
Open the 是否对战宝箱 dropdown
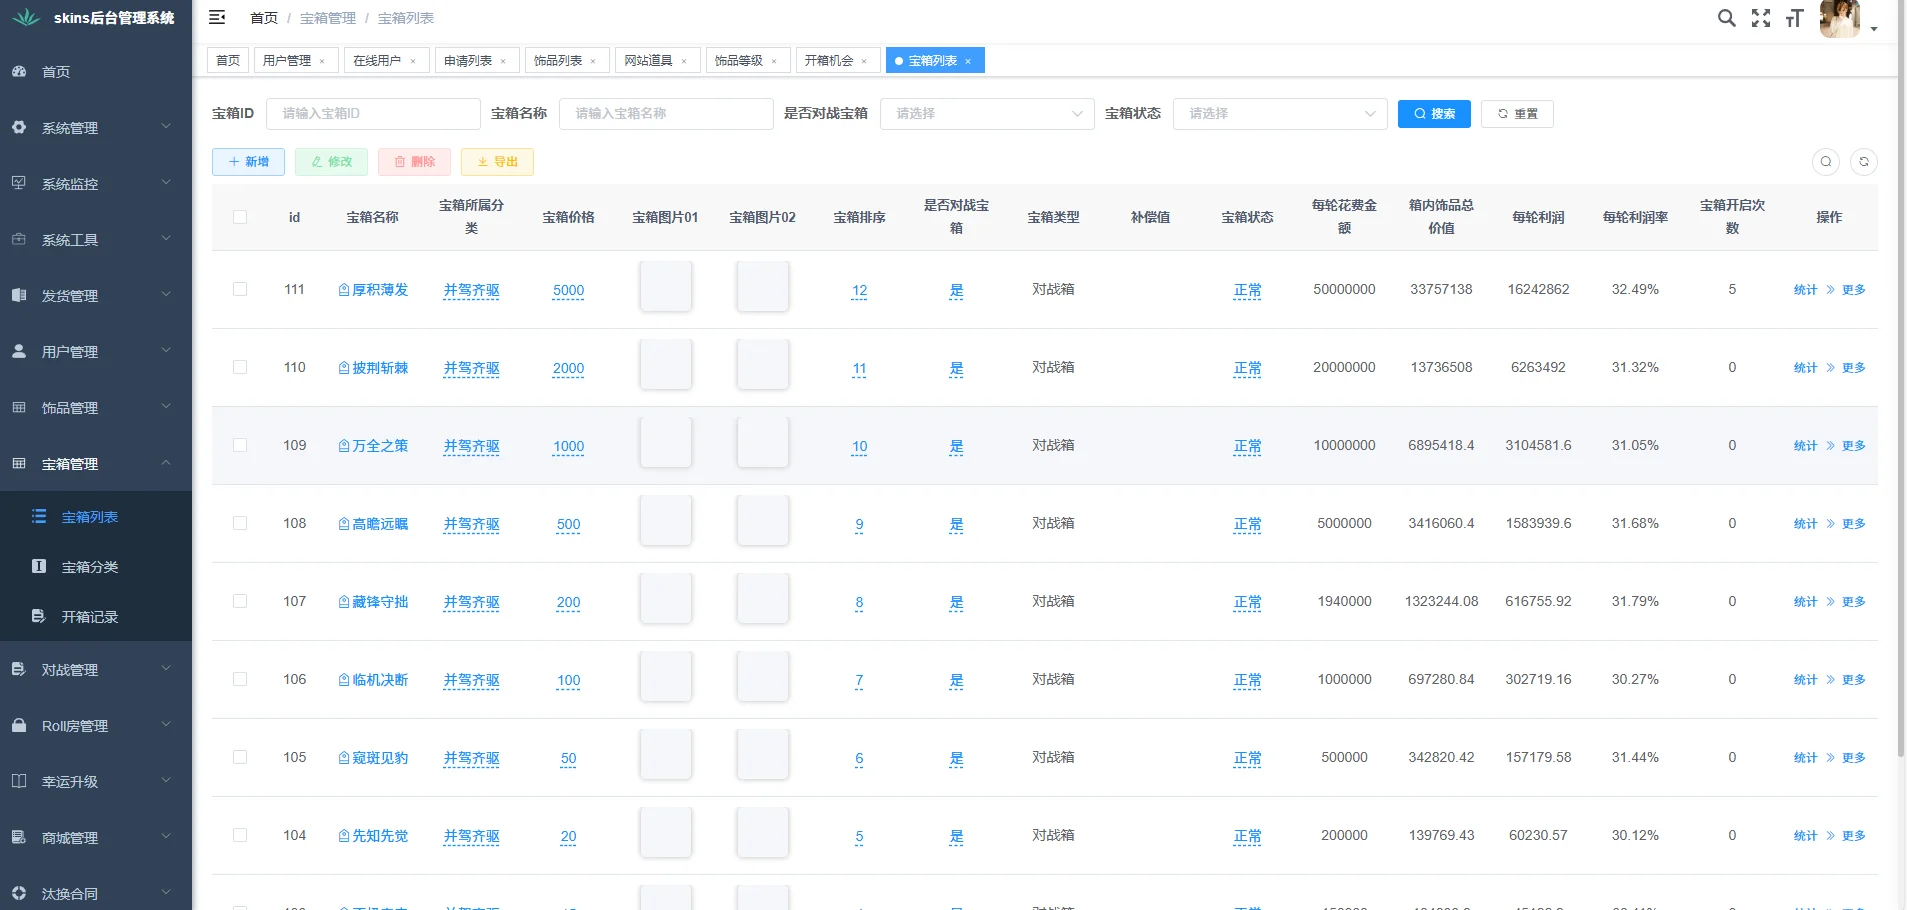[x=987, y=113]
